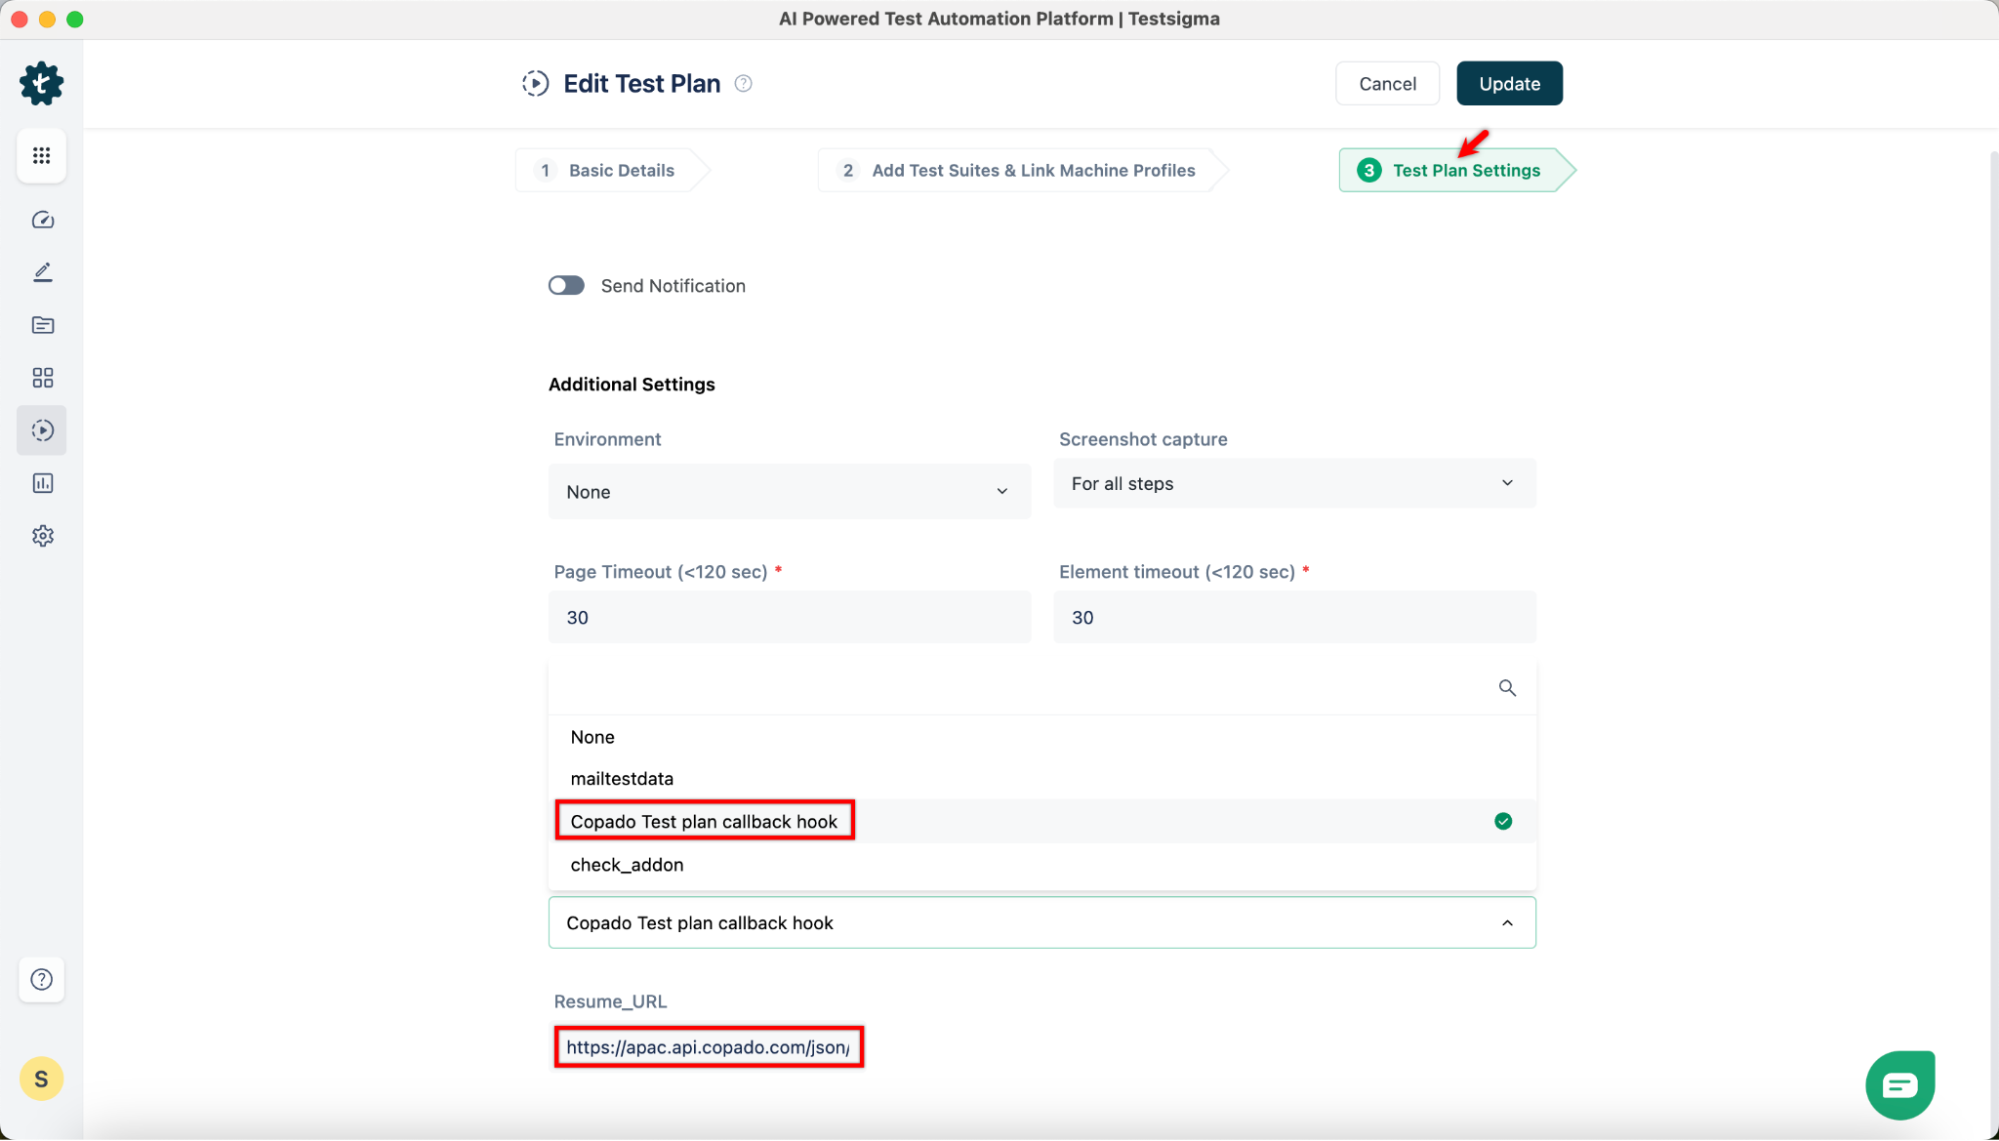
Task: Select Copado Test plan callback hook option
Action: (x=704, y=820)
